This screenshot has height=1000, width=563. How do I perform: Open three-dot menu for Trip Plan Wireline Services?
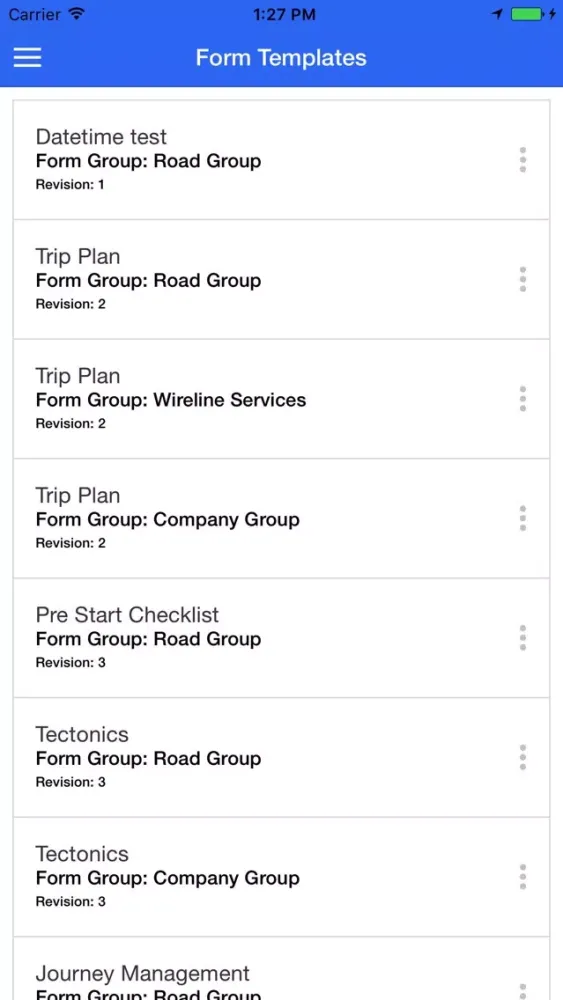point(523,399)
